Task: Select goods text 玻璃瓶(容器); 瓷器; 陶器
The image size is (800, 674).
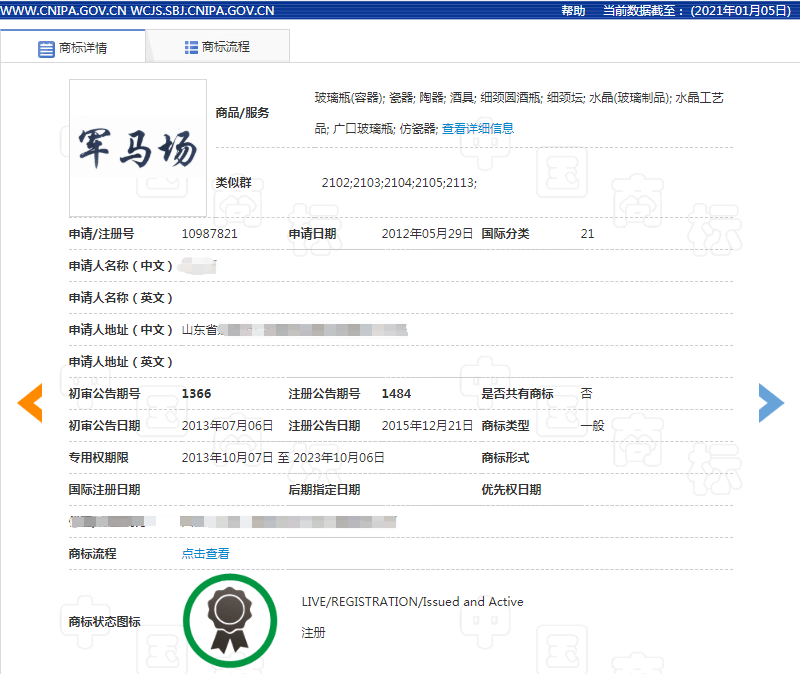Action: point(380,97)
